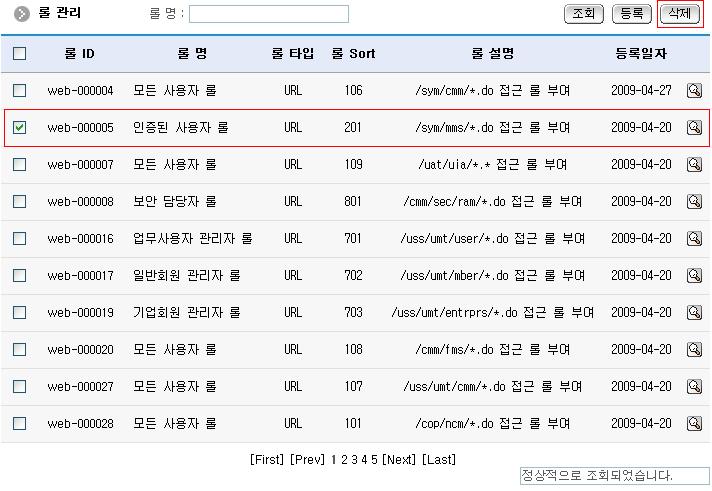View details icon for web-000007
Viewport: 712px width, 491px height.
(x=694, y=165)
